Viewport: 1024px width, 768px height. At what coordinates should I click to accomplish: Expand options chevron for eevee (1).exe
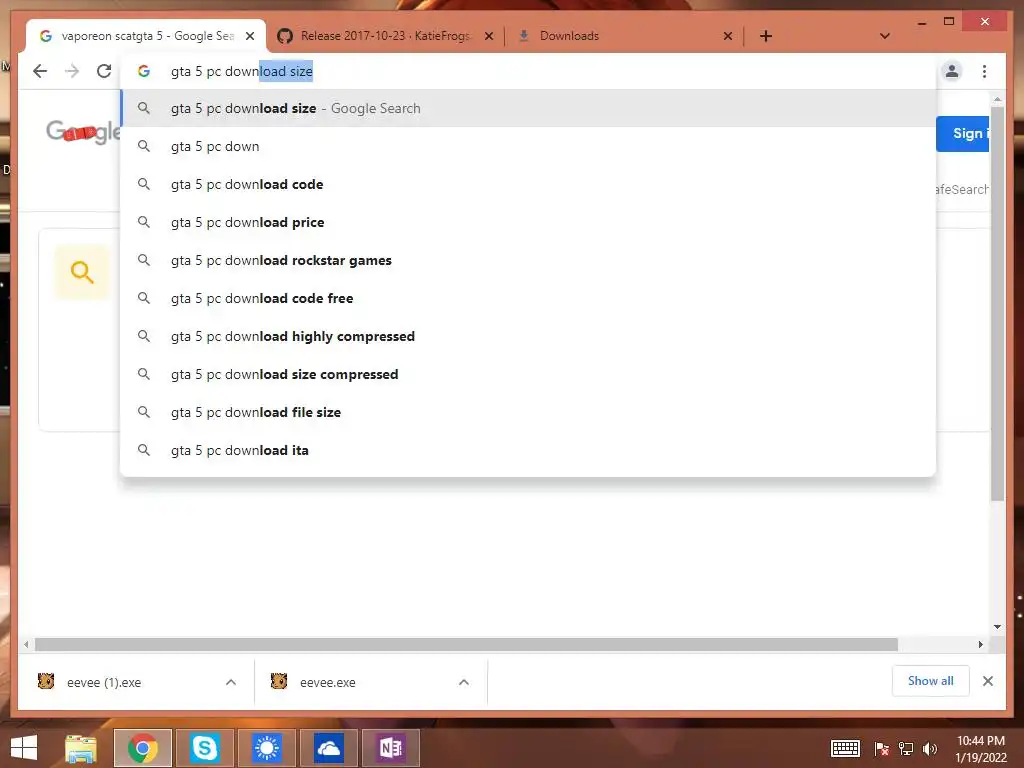(231, 682)
